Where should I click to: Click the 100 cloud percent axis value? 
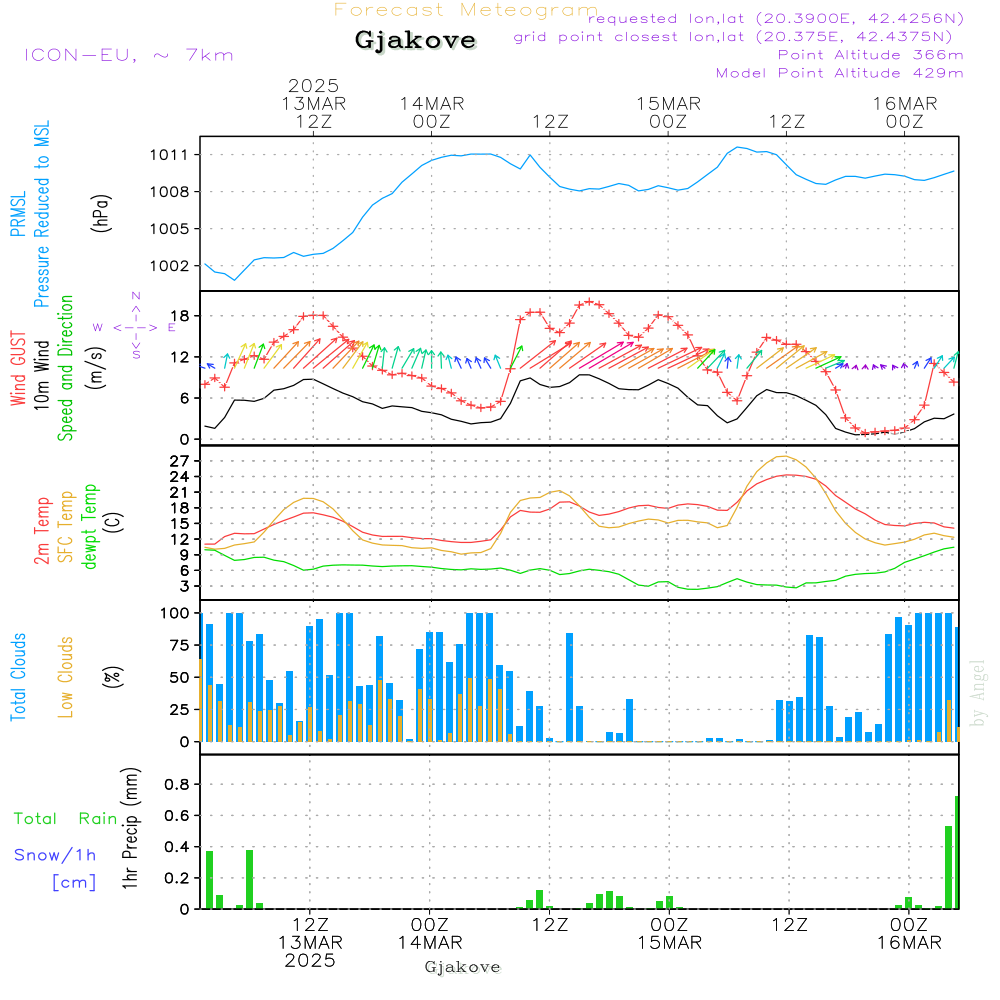pos(175,613)
